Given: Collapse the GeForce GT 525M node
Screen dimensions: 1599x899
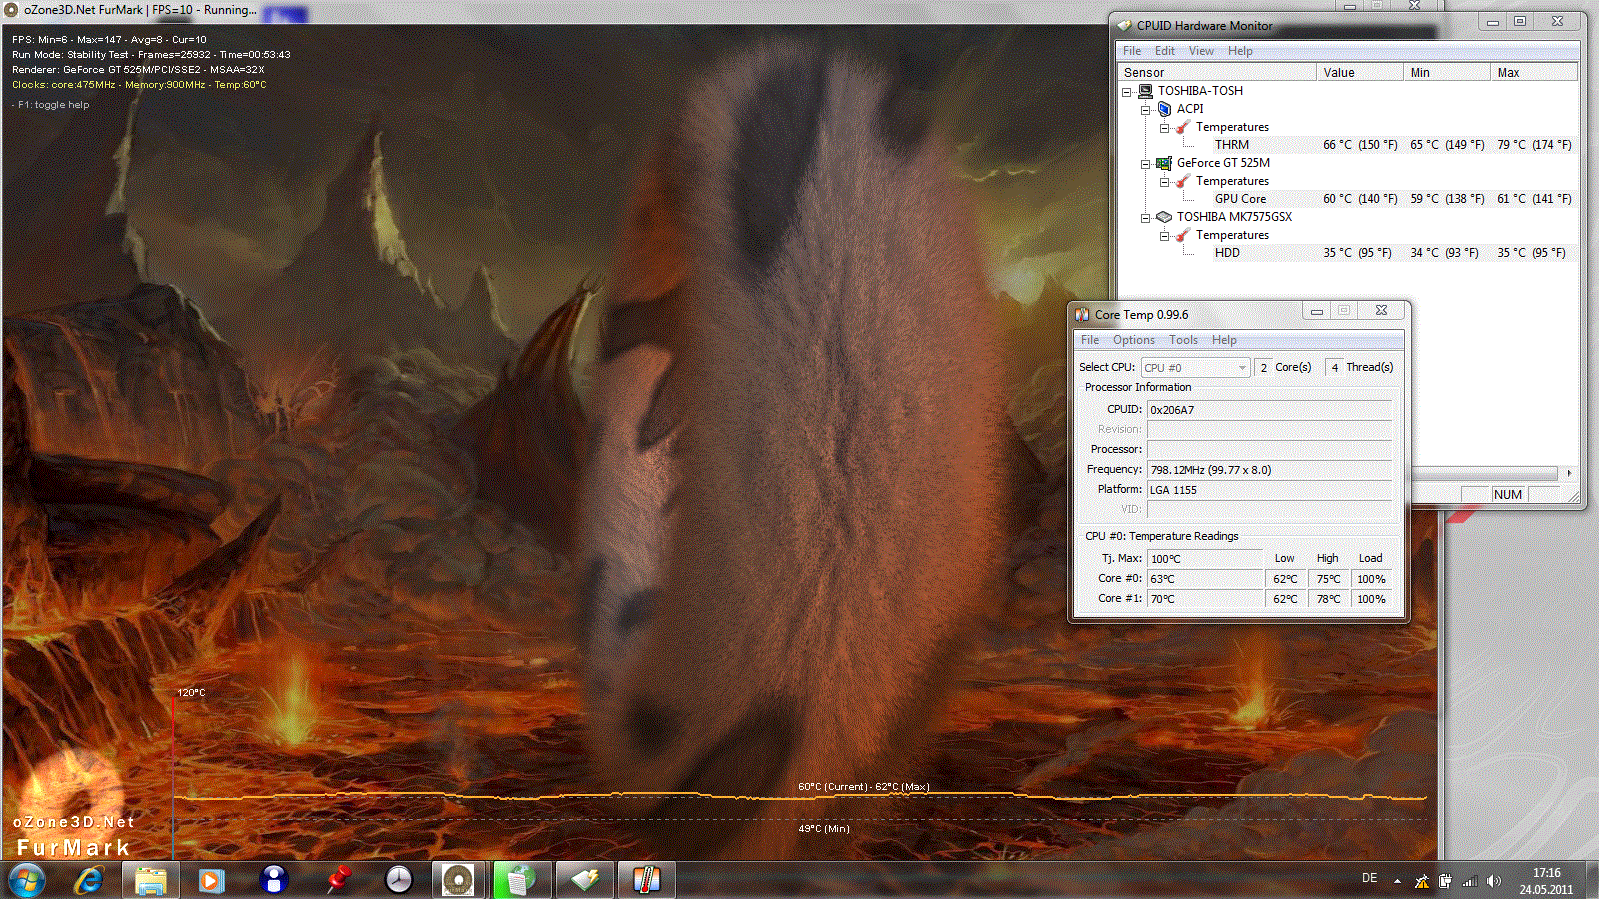Looking at the screenshot, I should pos(1146,163).
